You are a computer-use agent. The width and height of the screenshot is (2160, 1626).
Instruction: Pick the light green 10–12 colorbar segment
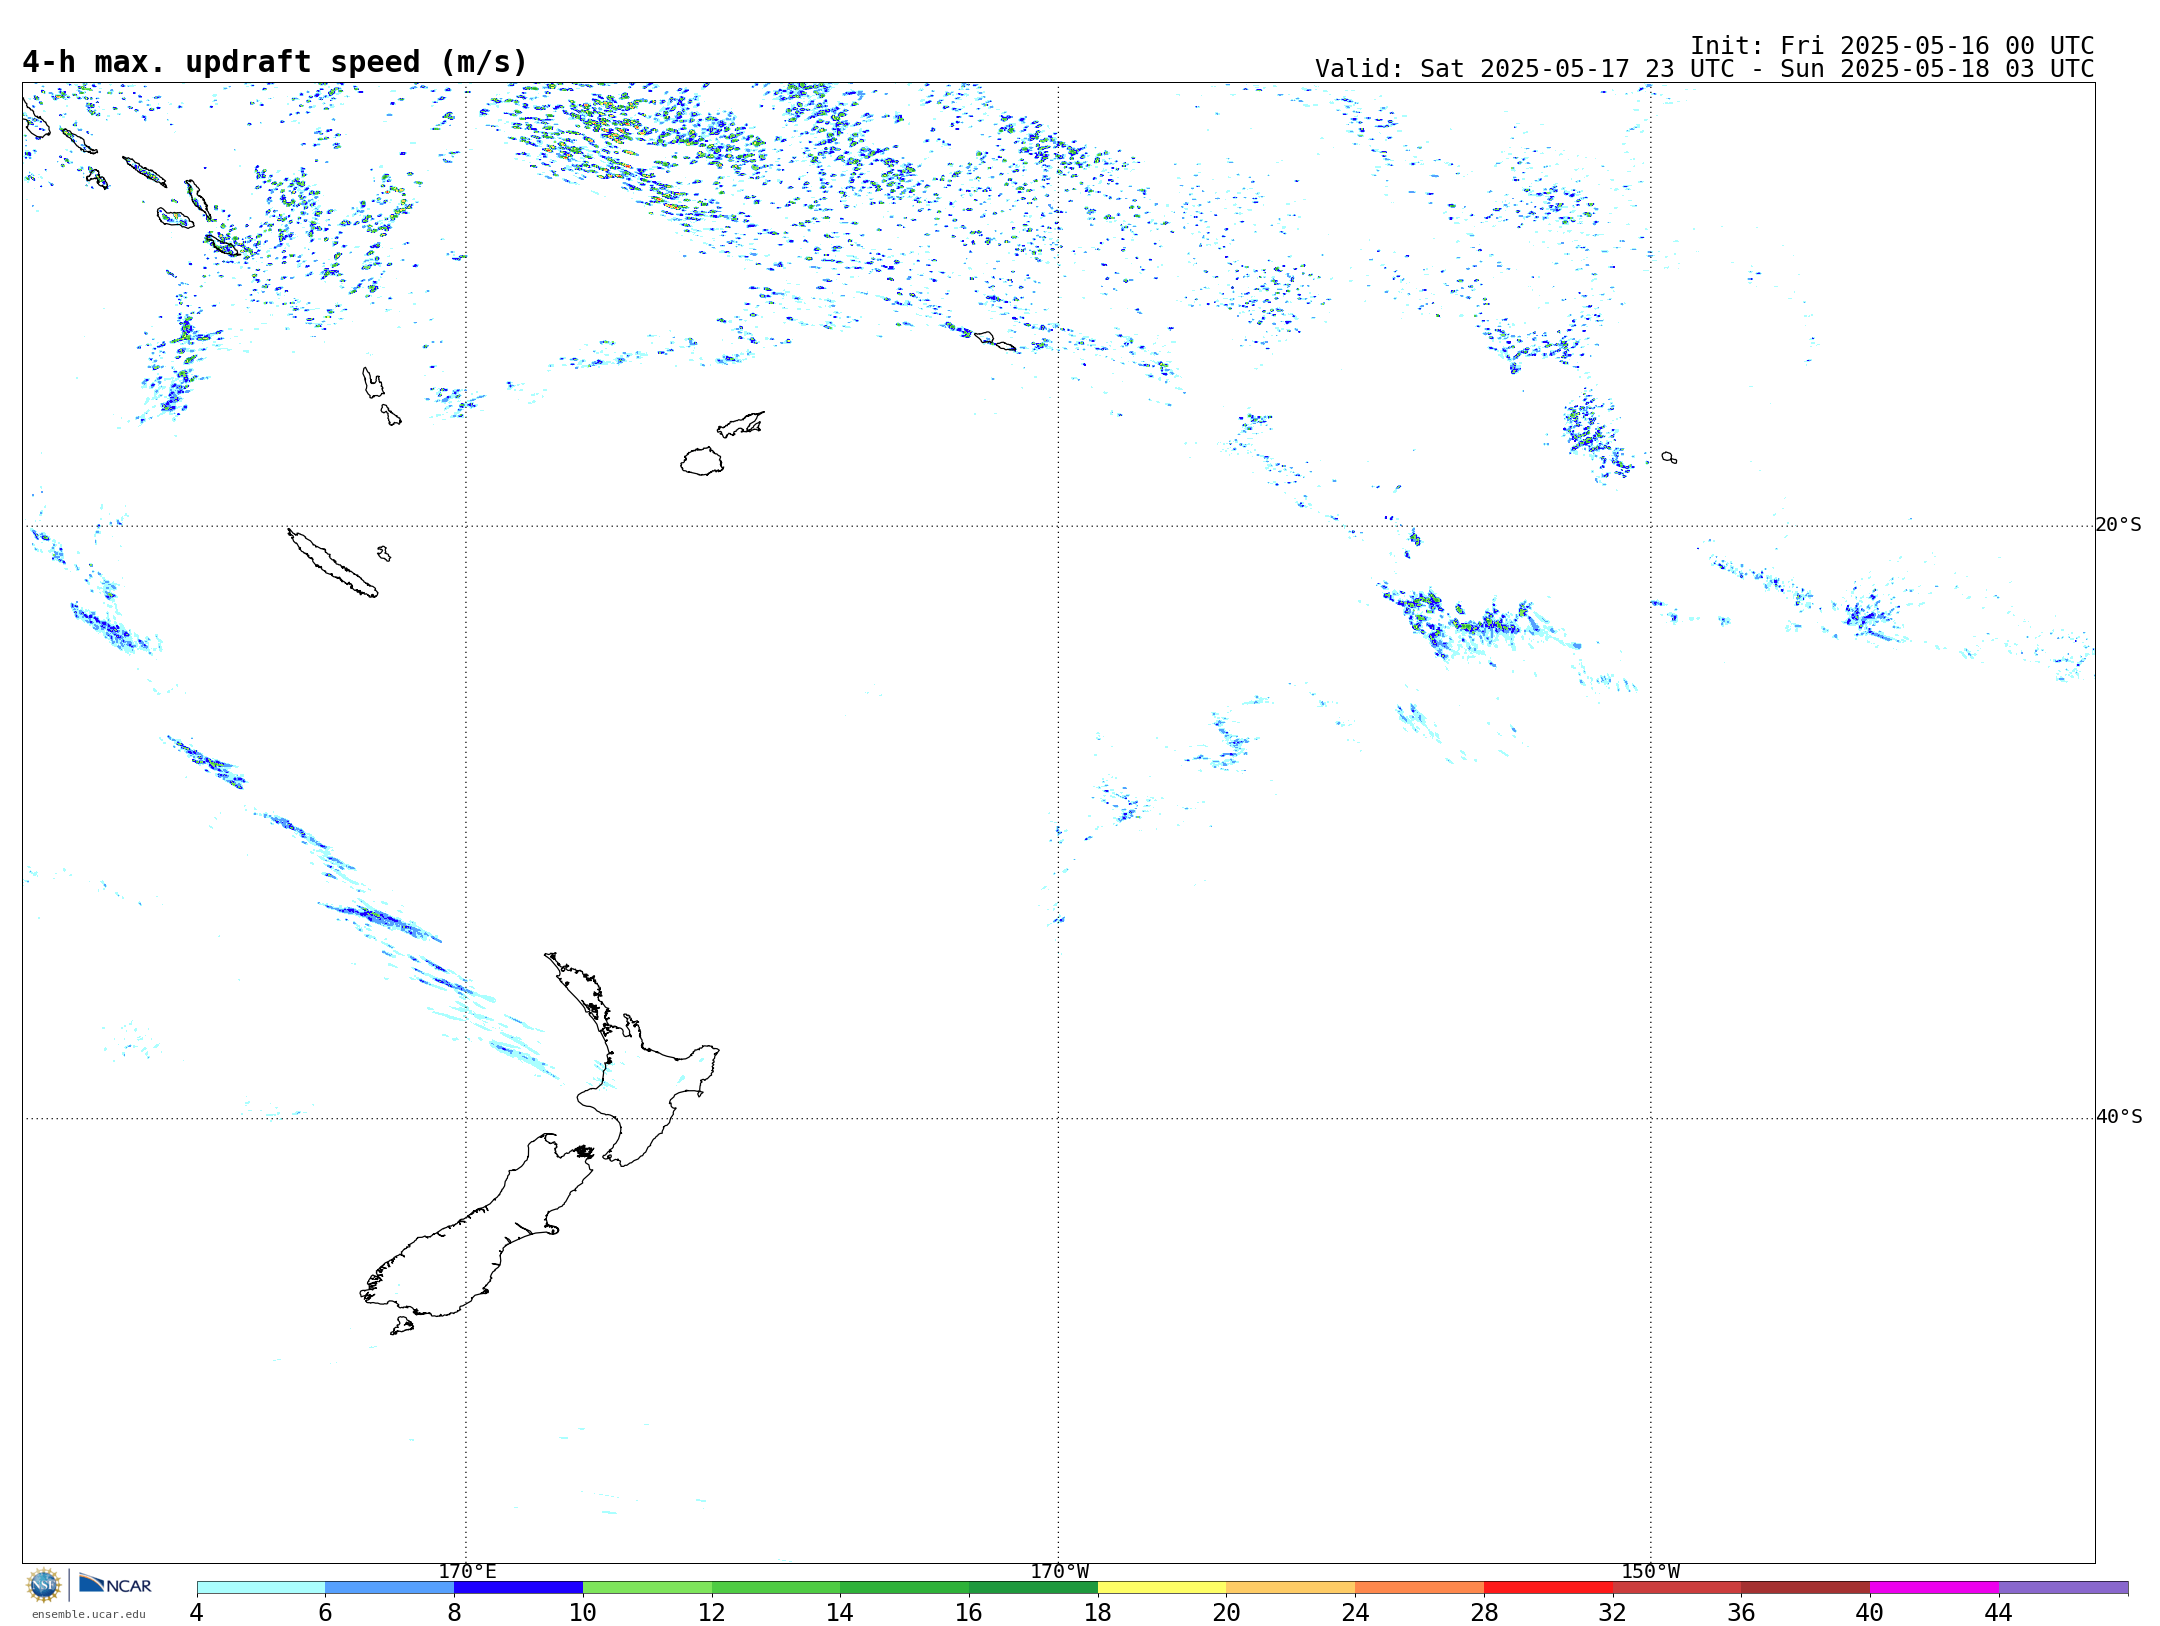647,1588
